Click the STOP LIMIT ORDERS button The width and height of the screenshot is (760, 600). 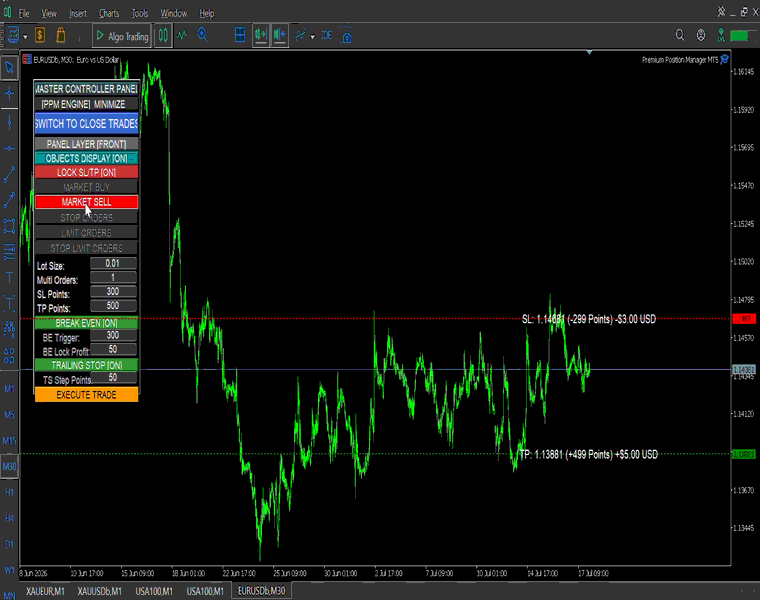[86, 248]
